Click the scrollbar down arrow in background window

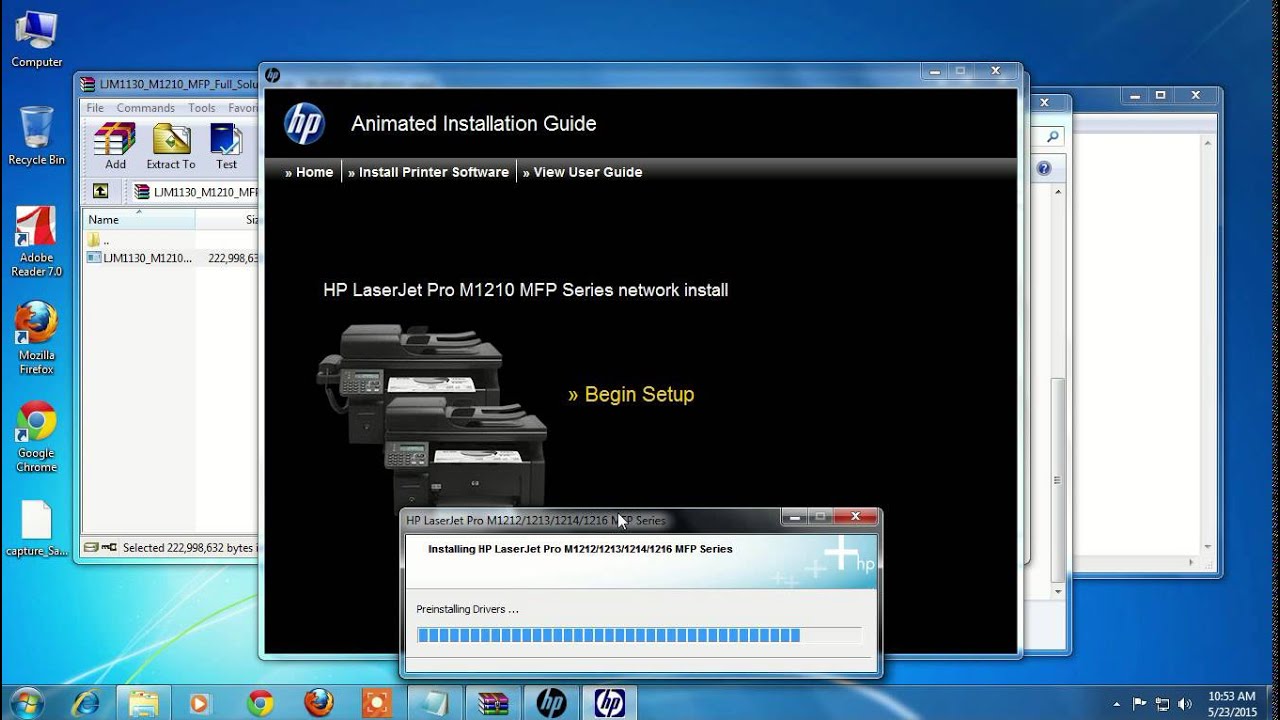click(x=1058, y=591)
